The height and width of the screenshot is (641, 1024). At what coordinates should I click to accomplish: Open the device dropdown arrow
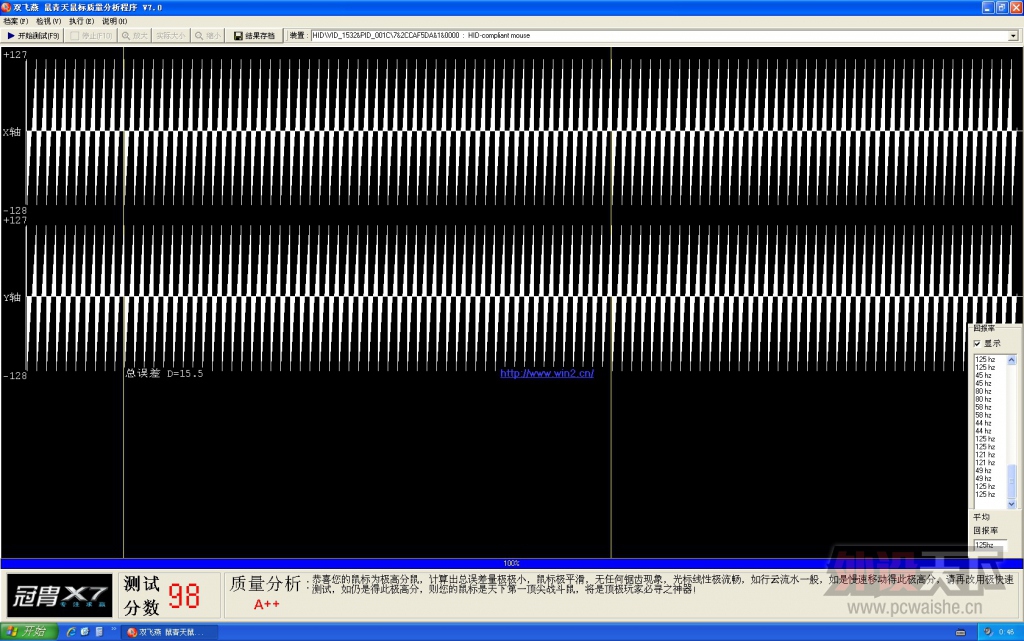[1013, 36]
